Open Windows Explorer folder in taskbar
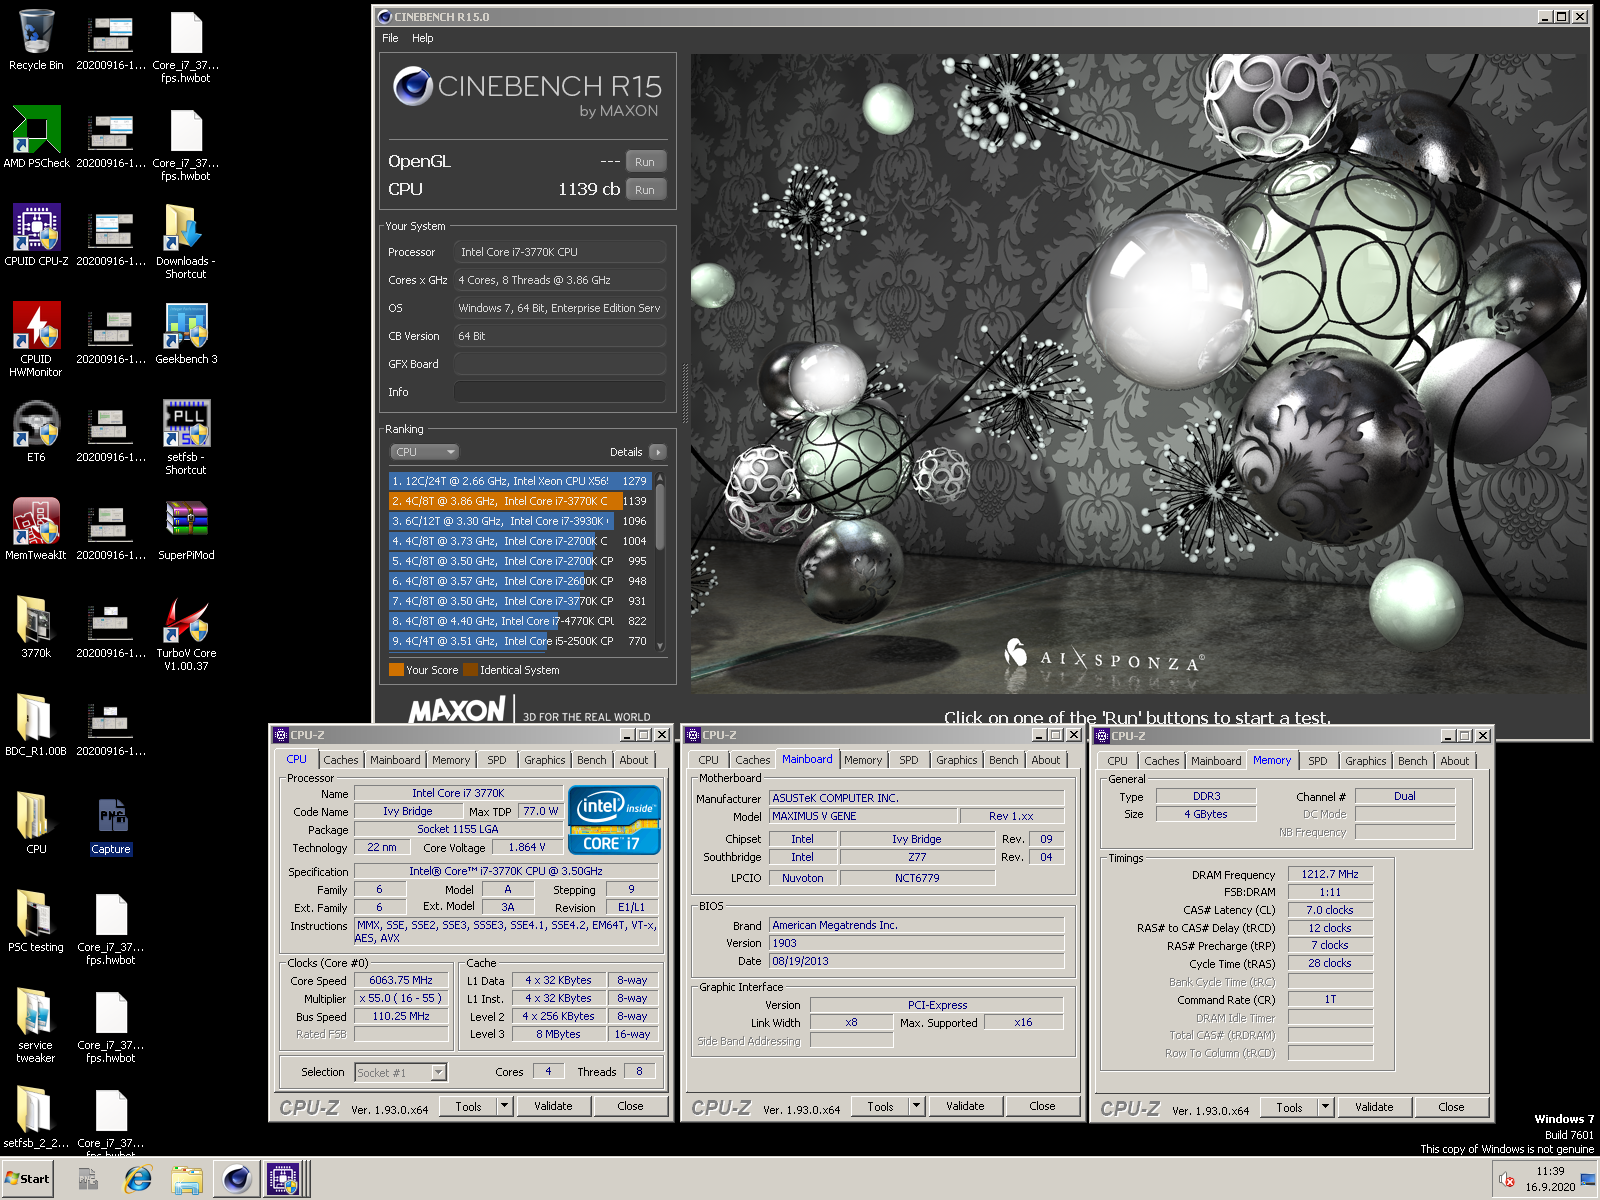The image size is (1600, 1200). pos(187,1180)
